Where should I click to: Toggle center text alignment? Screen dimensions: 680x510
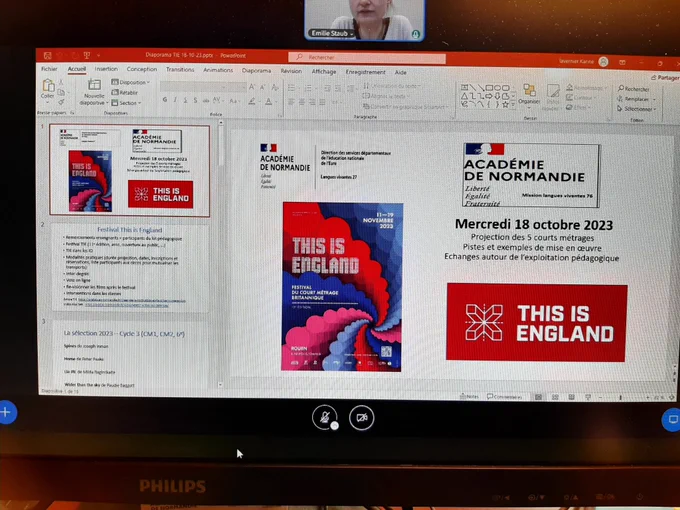(x=302, y=102)
